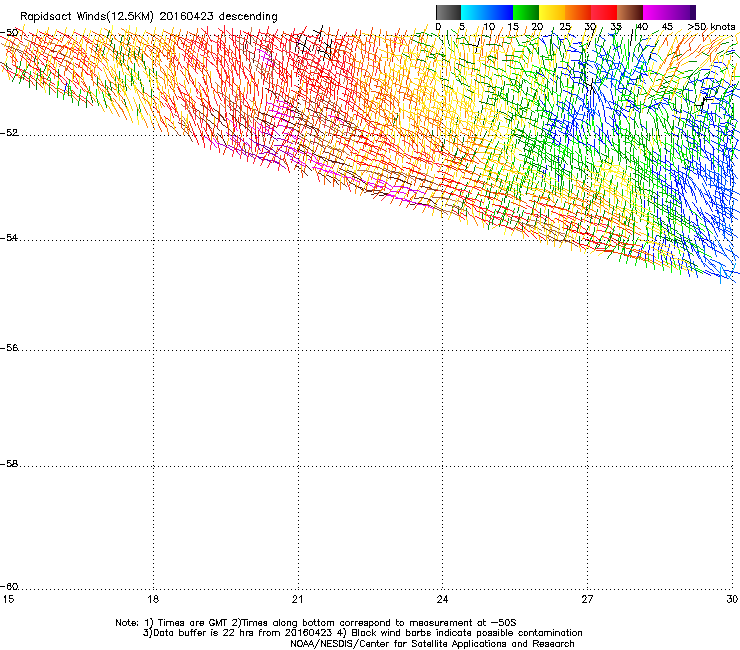
Task: Click the longitude label 24
Action: (x=442, y=599)
